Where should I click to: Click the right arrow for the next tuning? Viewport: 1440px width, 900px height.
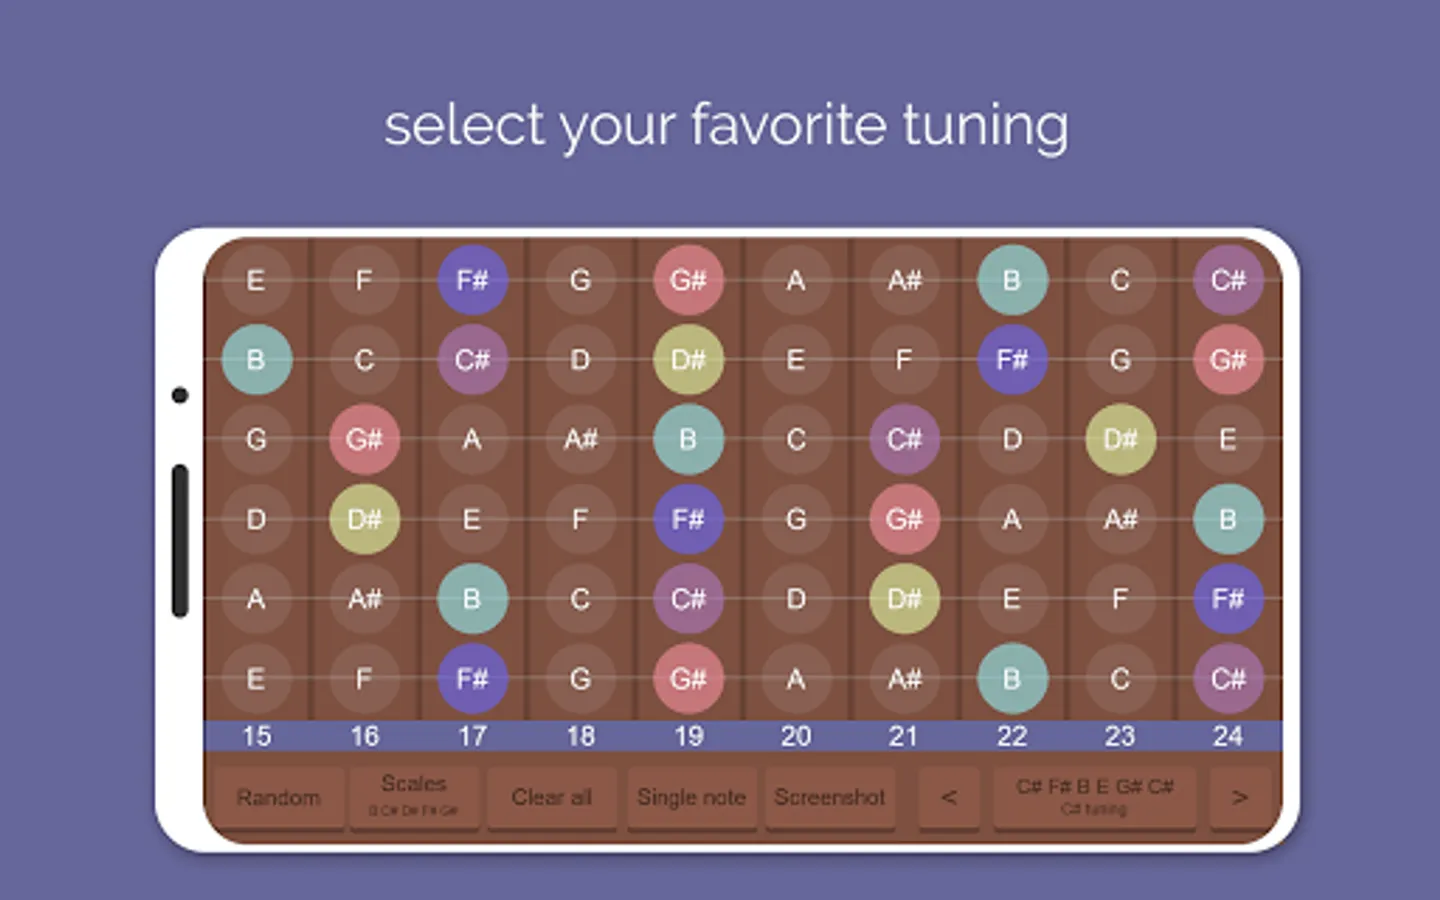pos(1240,797)
